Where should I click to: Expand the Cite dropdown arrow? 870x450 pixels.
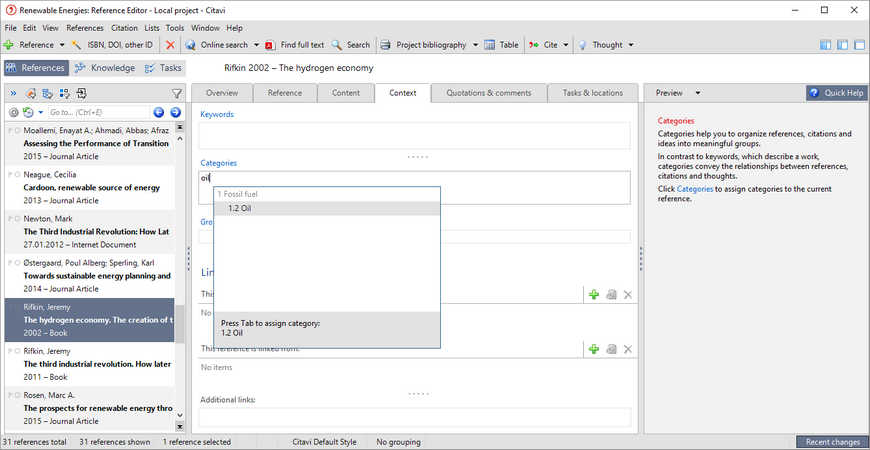click(x=565, y=45)
